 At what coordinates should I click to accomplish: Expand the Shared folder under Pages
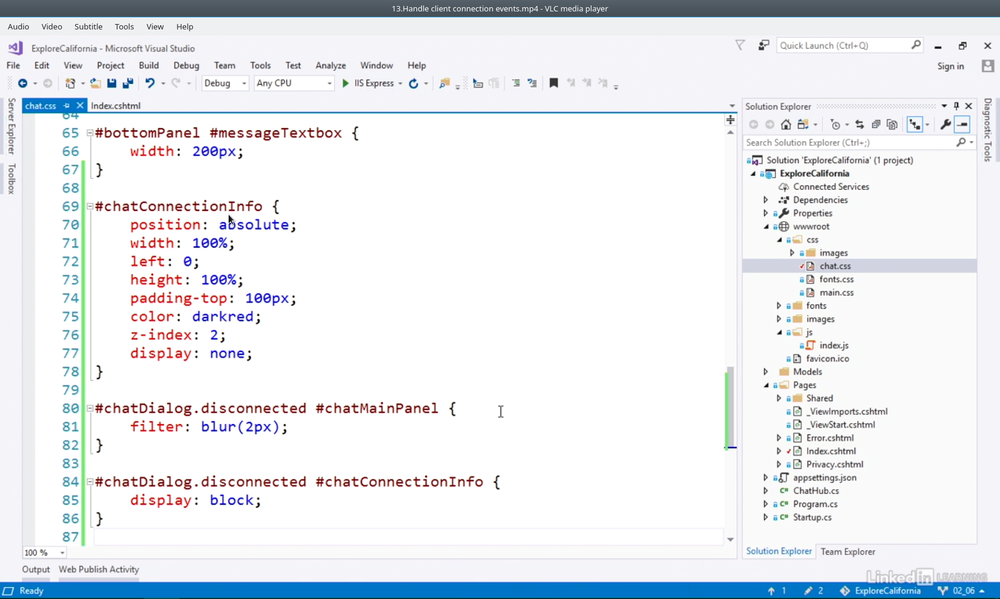779,398
